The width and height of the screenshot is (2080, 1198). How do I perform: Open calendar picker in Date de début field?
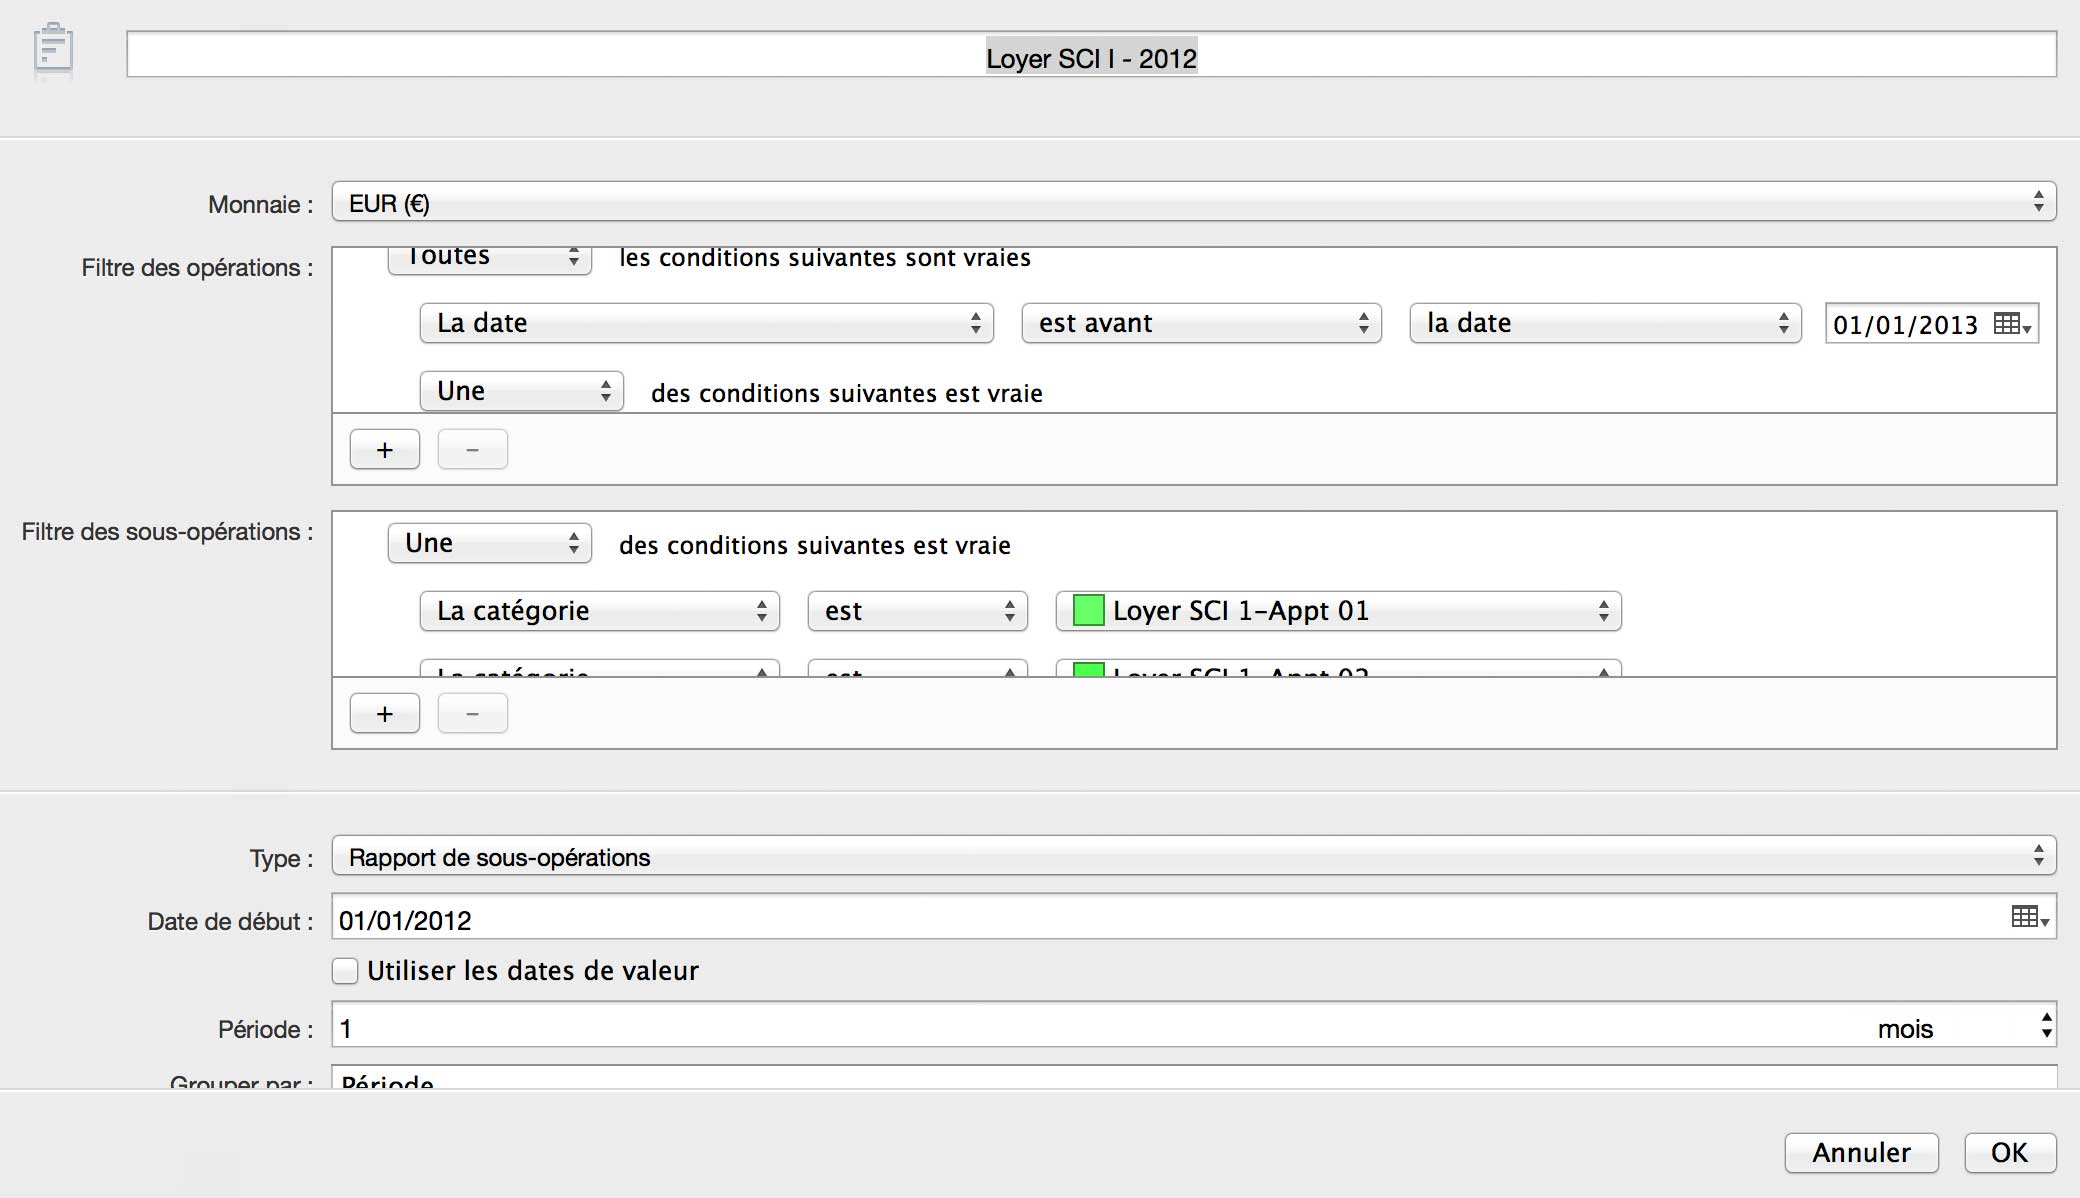coord(2030,917)
